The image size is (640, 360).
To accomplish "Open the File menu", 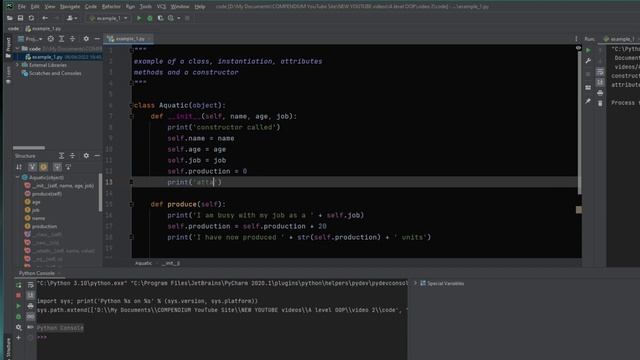I will coord(21,7).
